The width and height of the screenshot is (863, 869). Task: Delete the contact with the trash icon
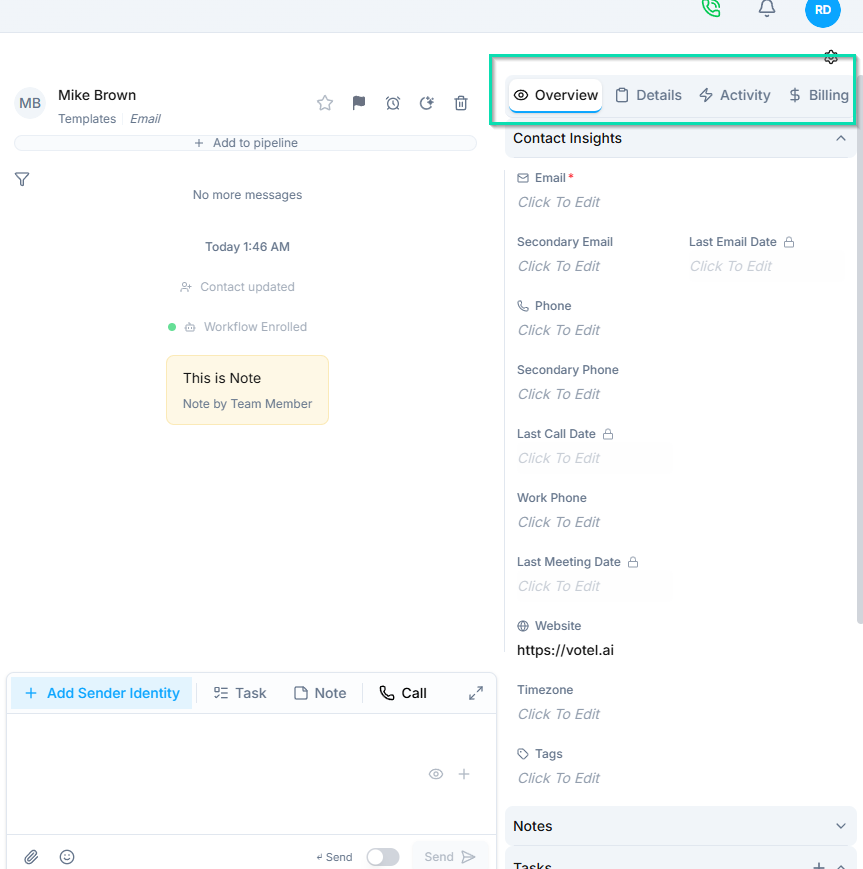(x=460, y=102)
